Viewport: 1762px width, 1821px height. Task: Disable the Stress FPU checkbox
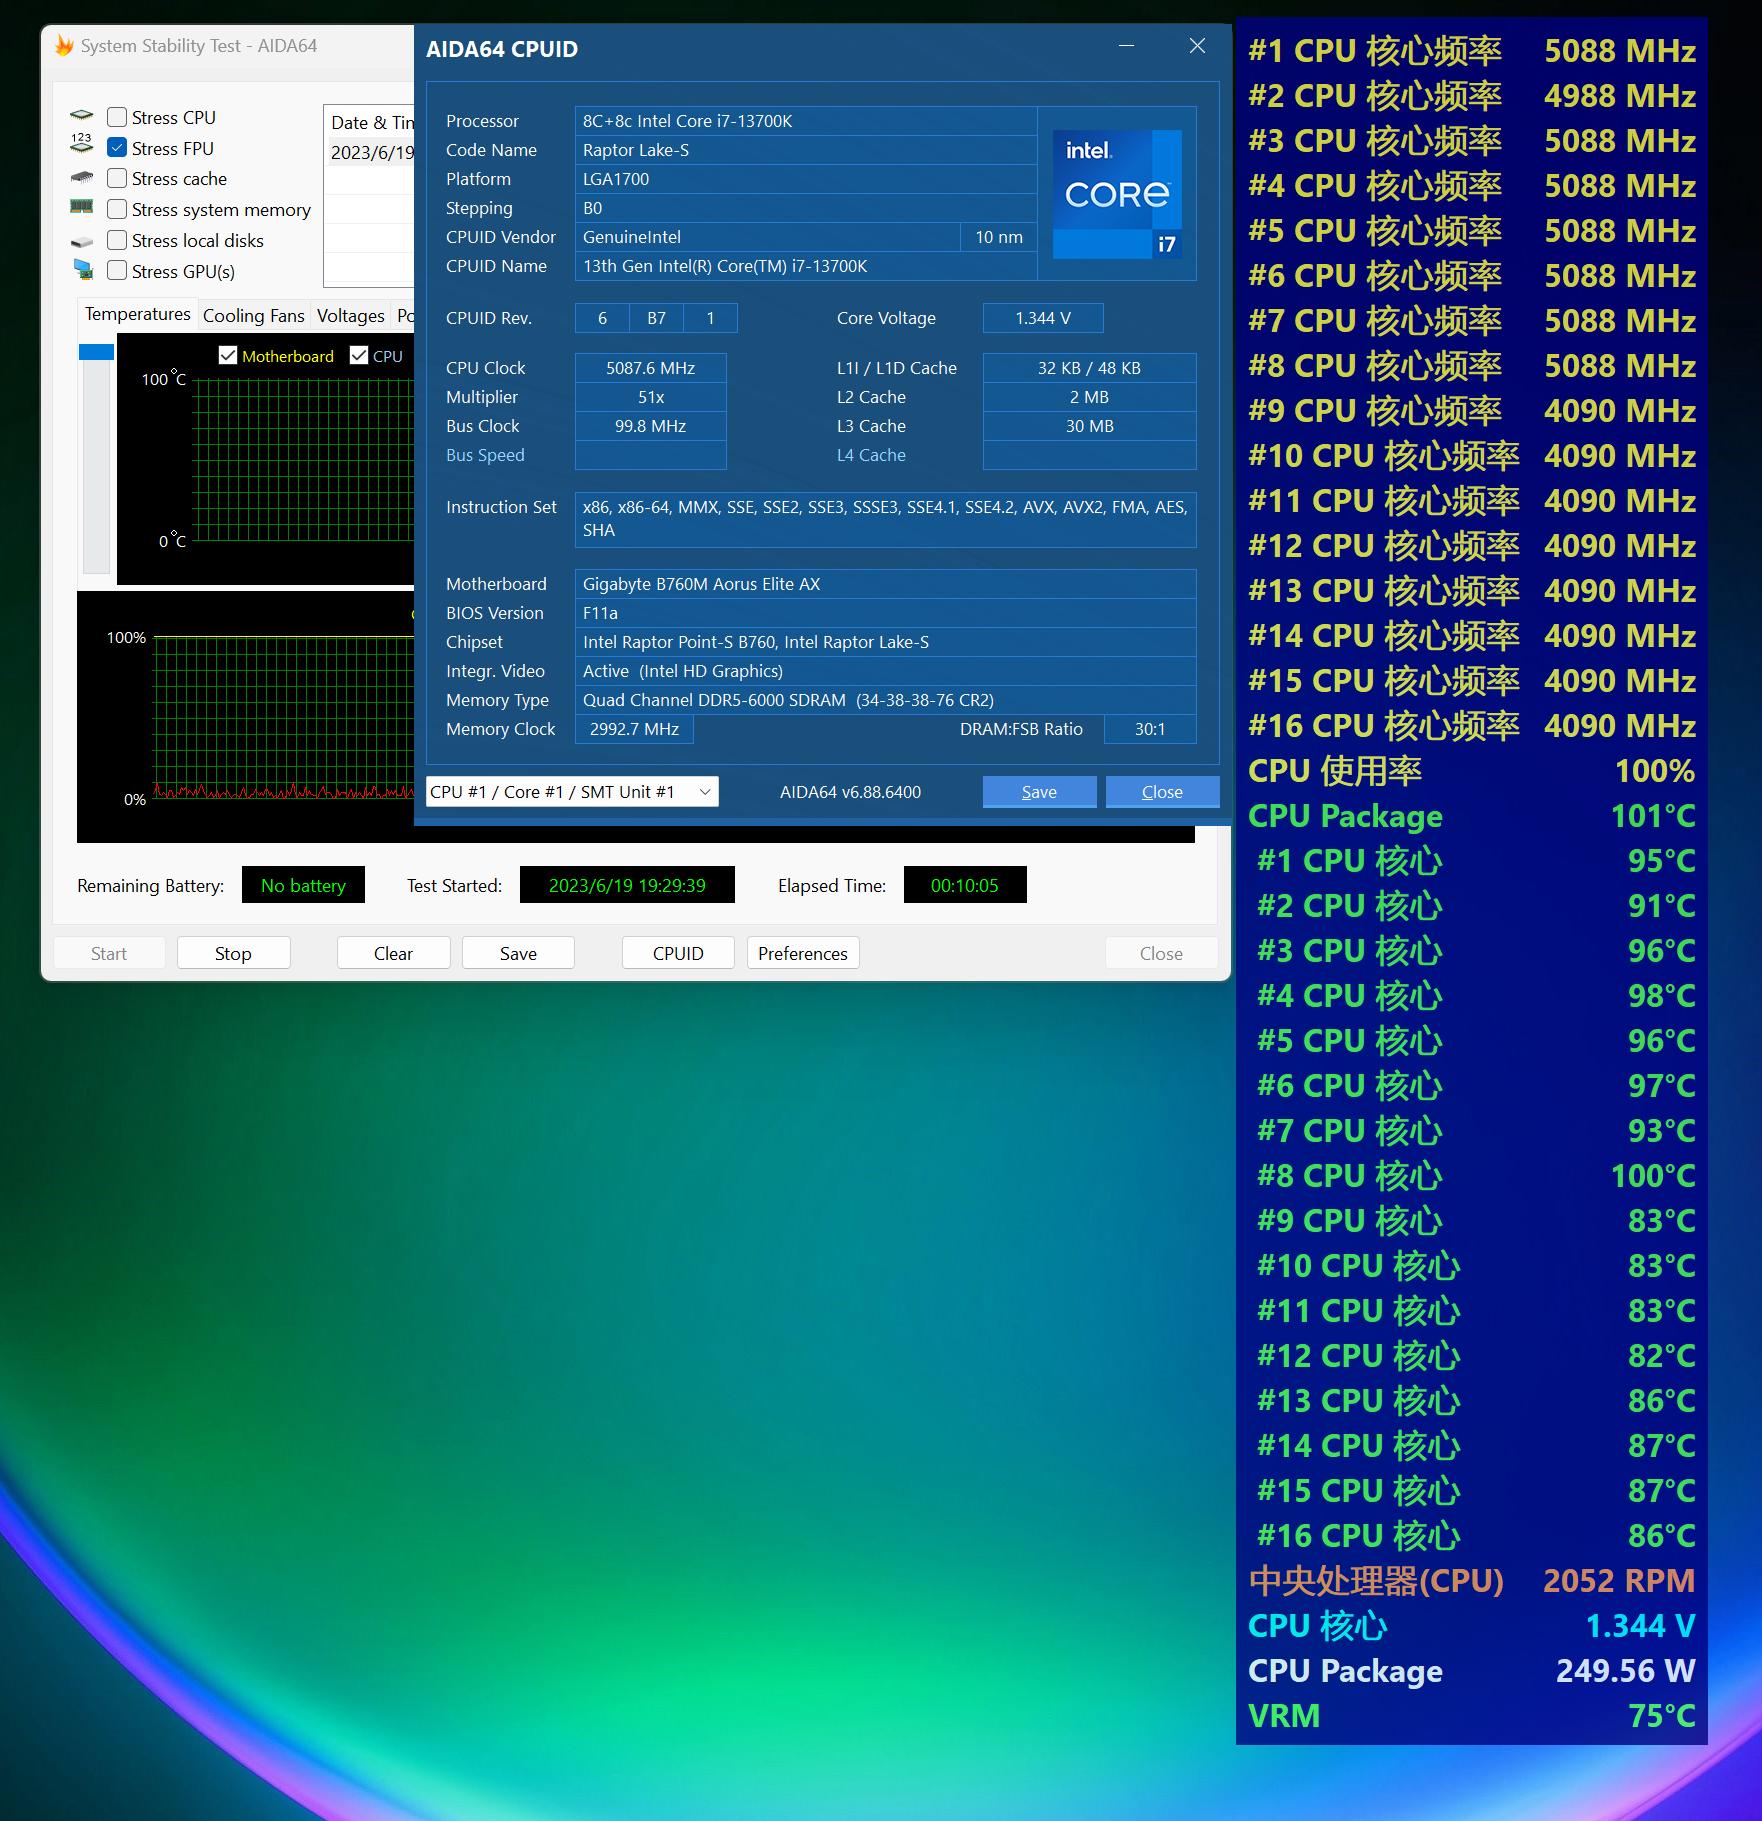pyautogui.click(x=117, y=147)
